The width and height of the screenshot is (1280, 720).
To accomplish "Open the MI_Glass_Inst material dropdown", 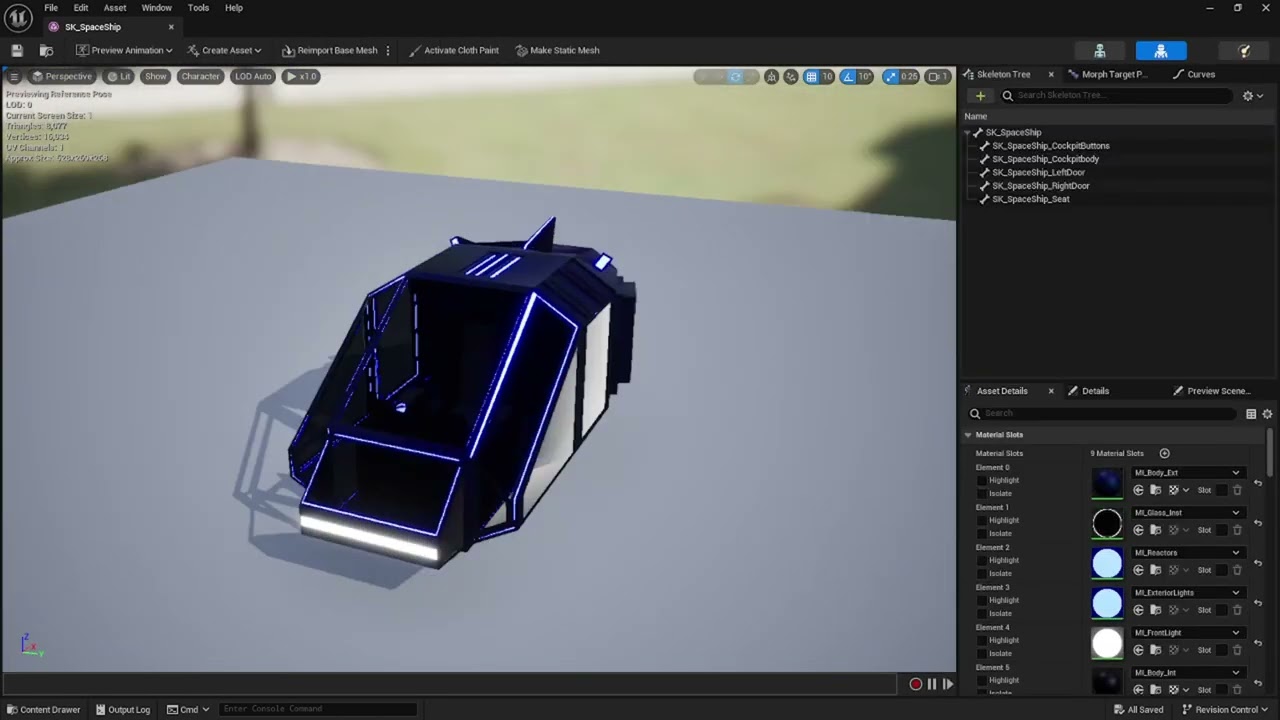I will [1187, 513].
